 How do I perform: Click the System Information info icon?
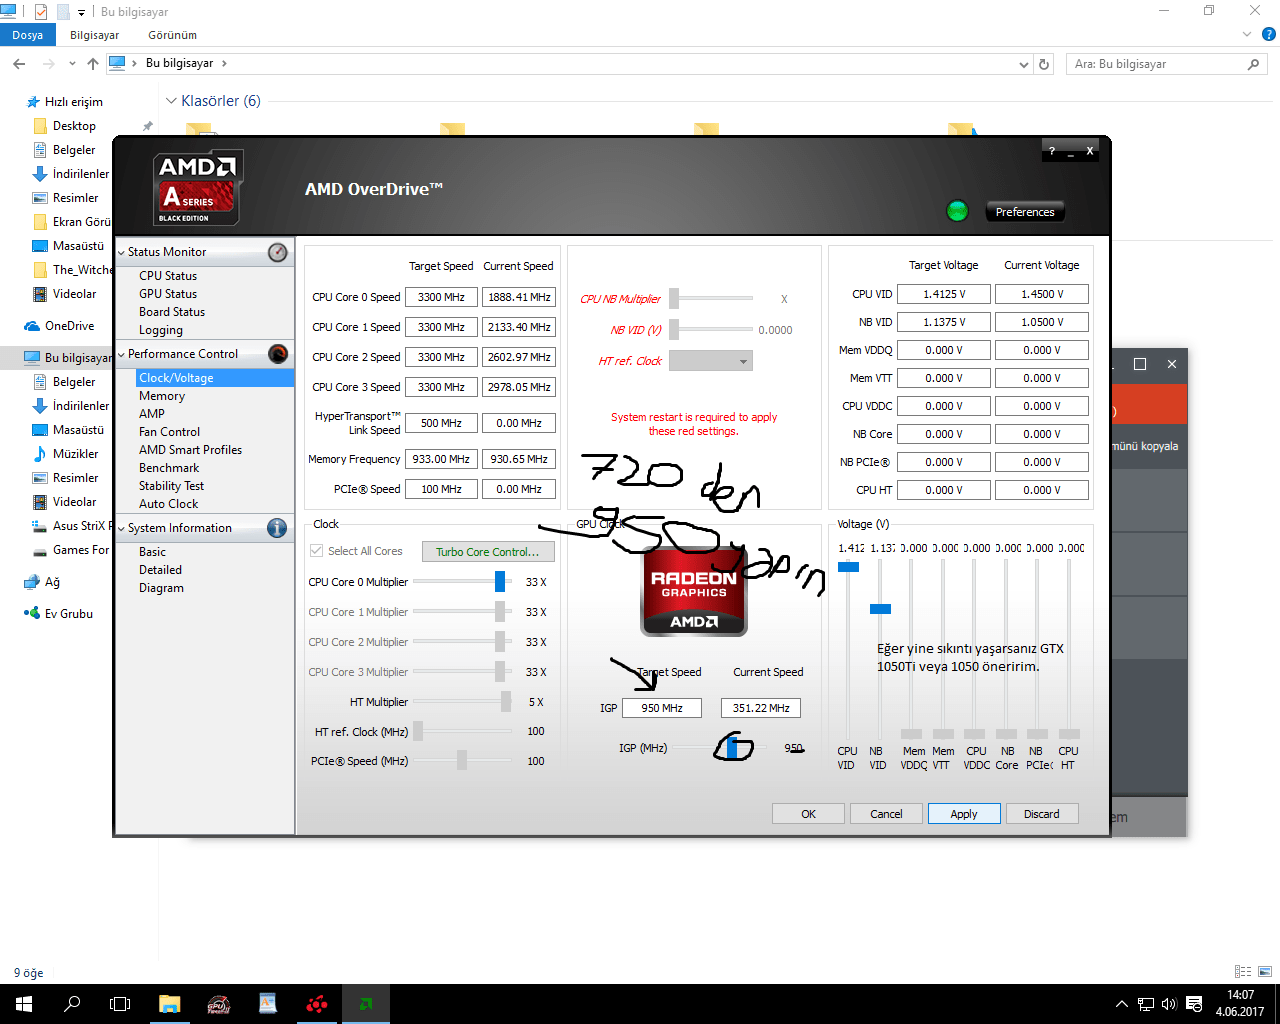277,528
